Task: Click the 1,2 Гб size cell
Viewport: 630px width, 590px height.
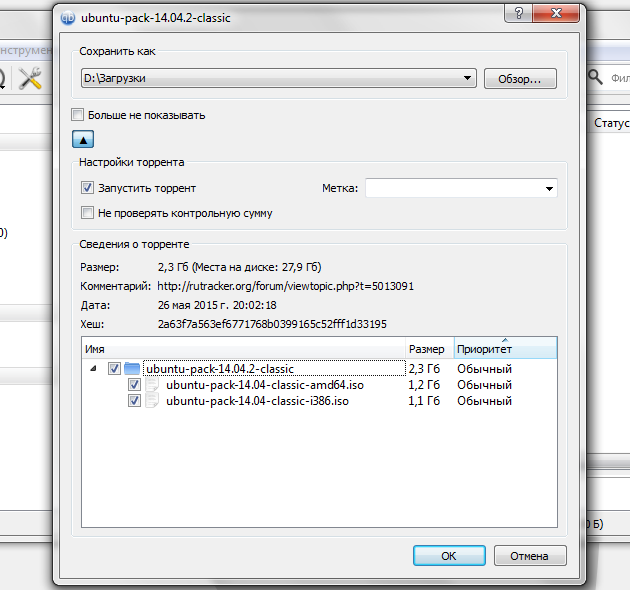Action: (424, 385)
